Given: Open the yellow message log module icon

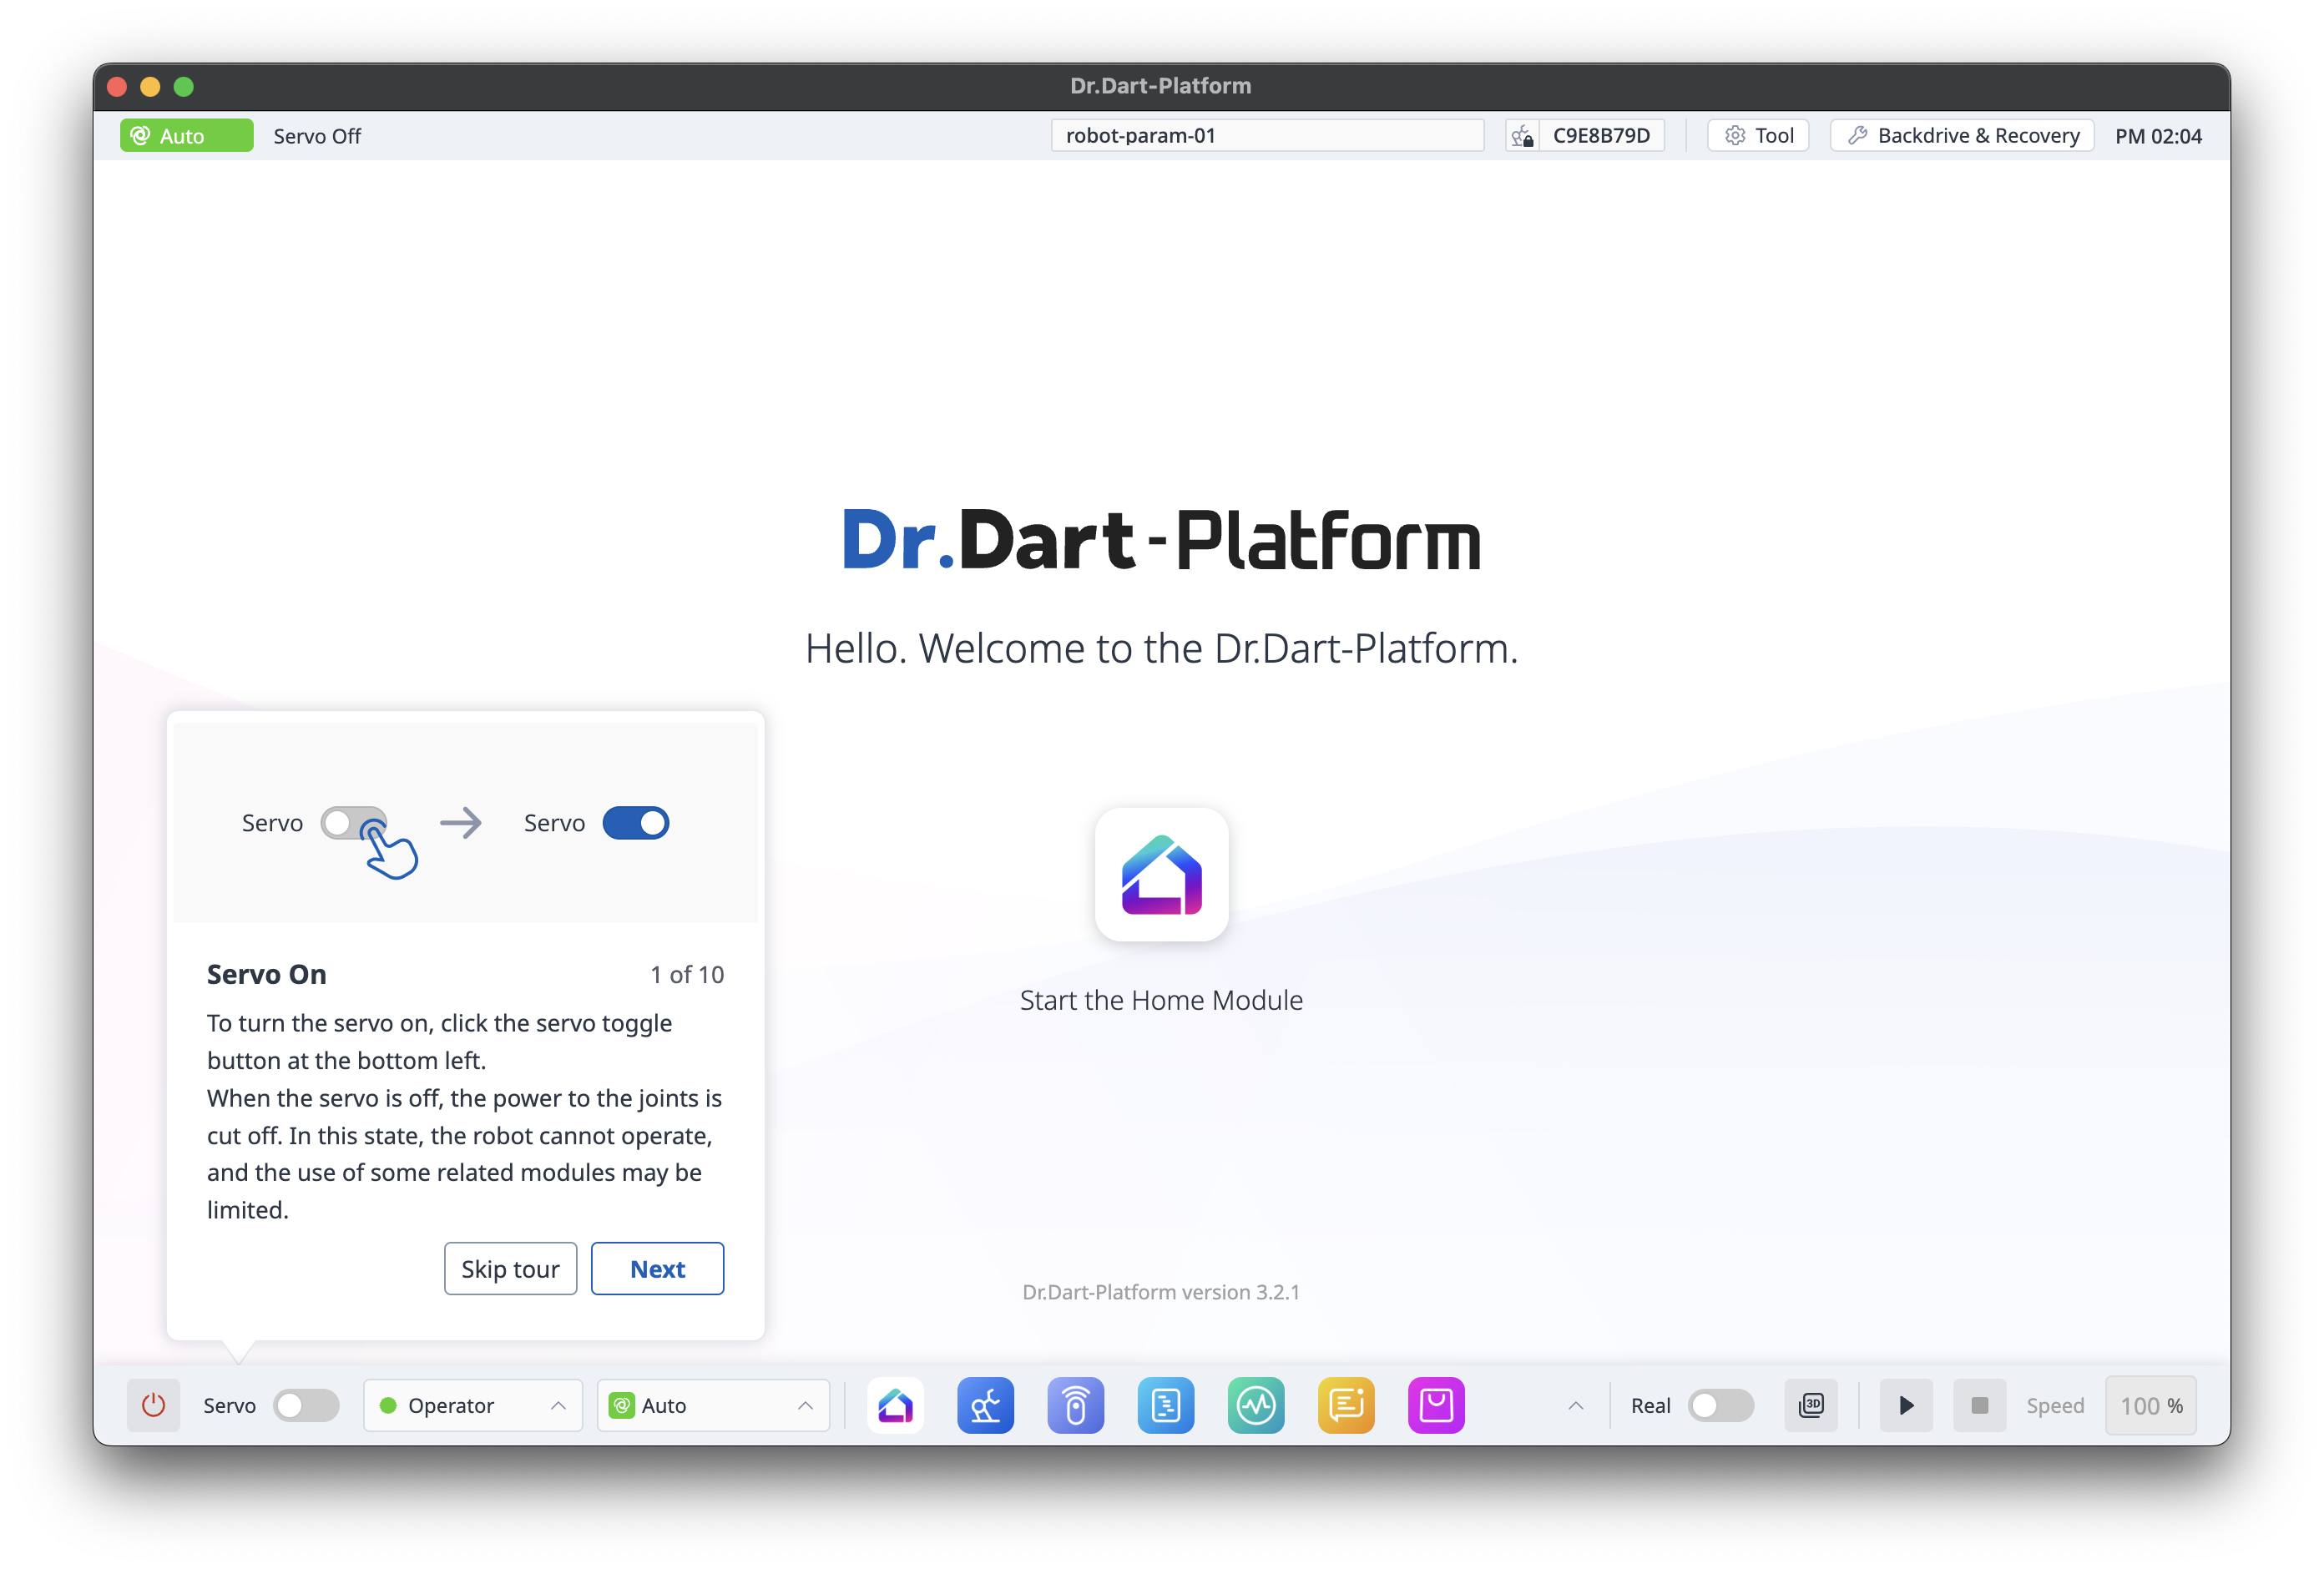Looking at the screenshot, I should point(1345,1405).
